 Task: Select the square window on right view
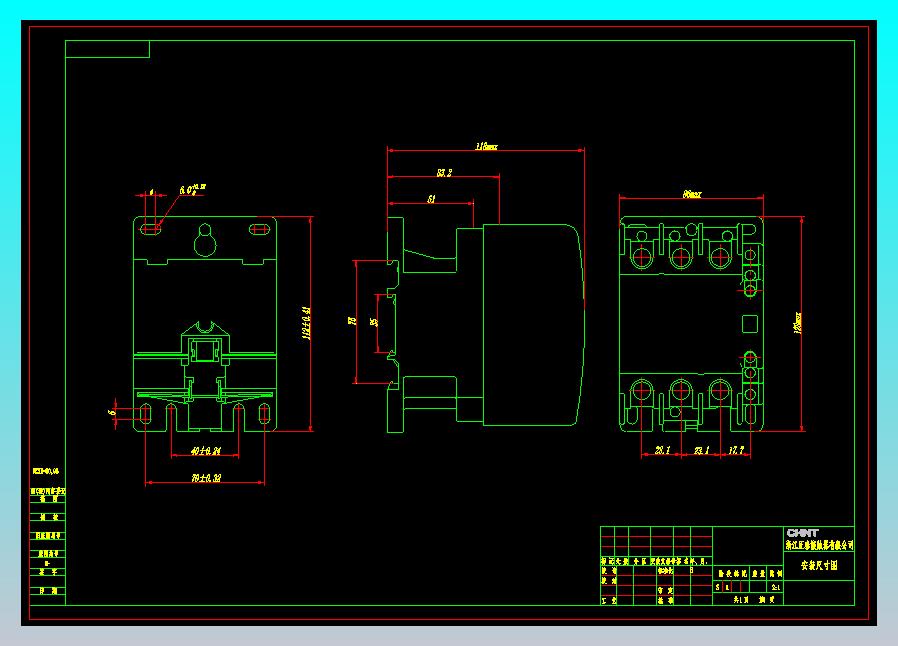tap(750, 324)
